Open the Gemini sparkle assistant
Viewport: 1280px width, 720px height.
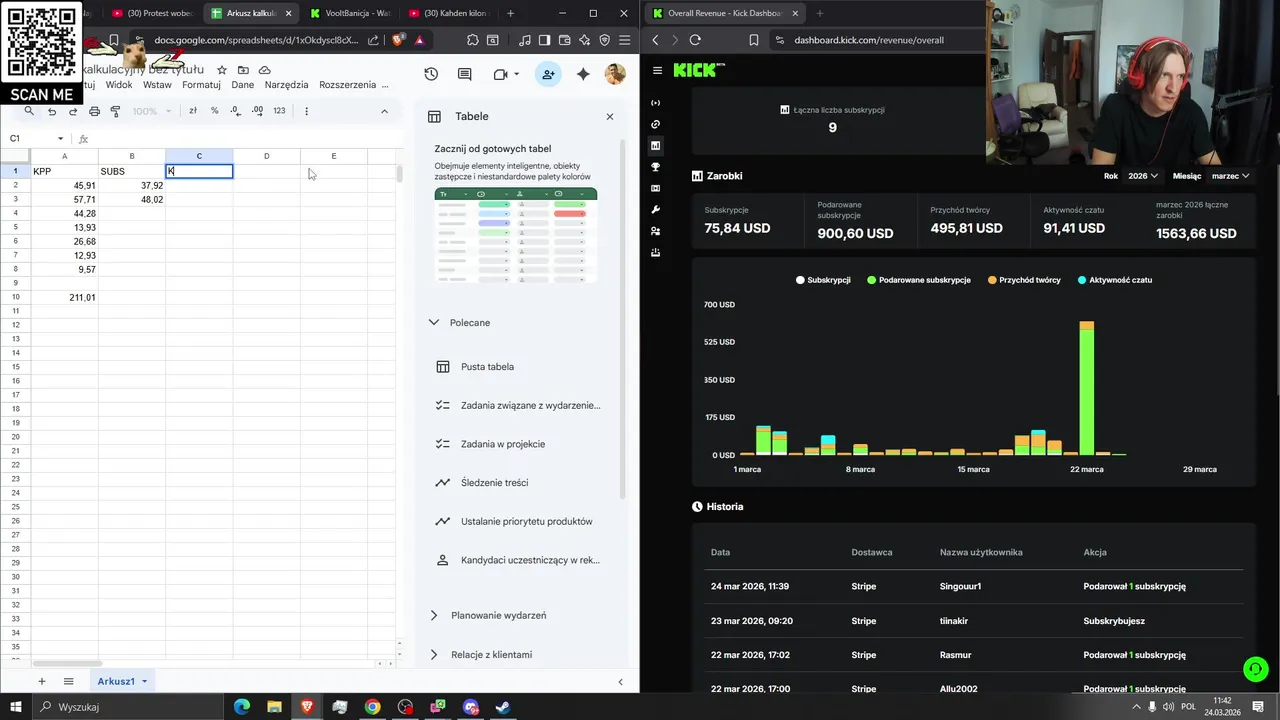coord(583,74)
